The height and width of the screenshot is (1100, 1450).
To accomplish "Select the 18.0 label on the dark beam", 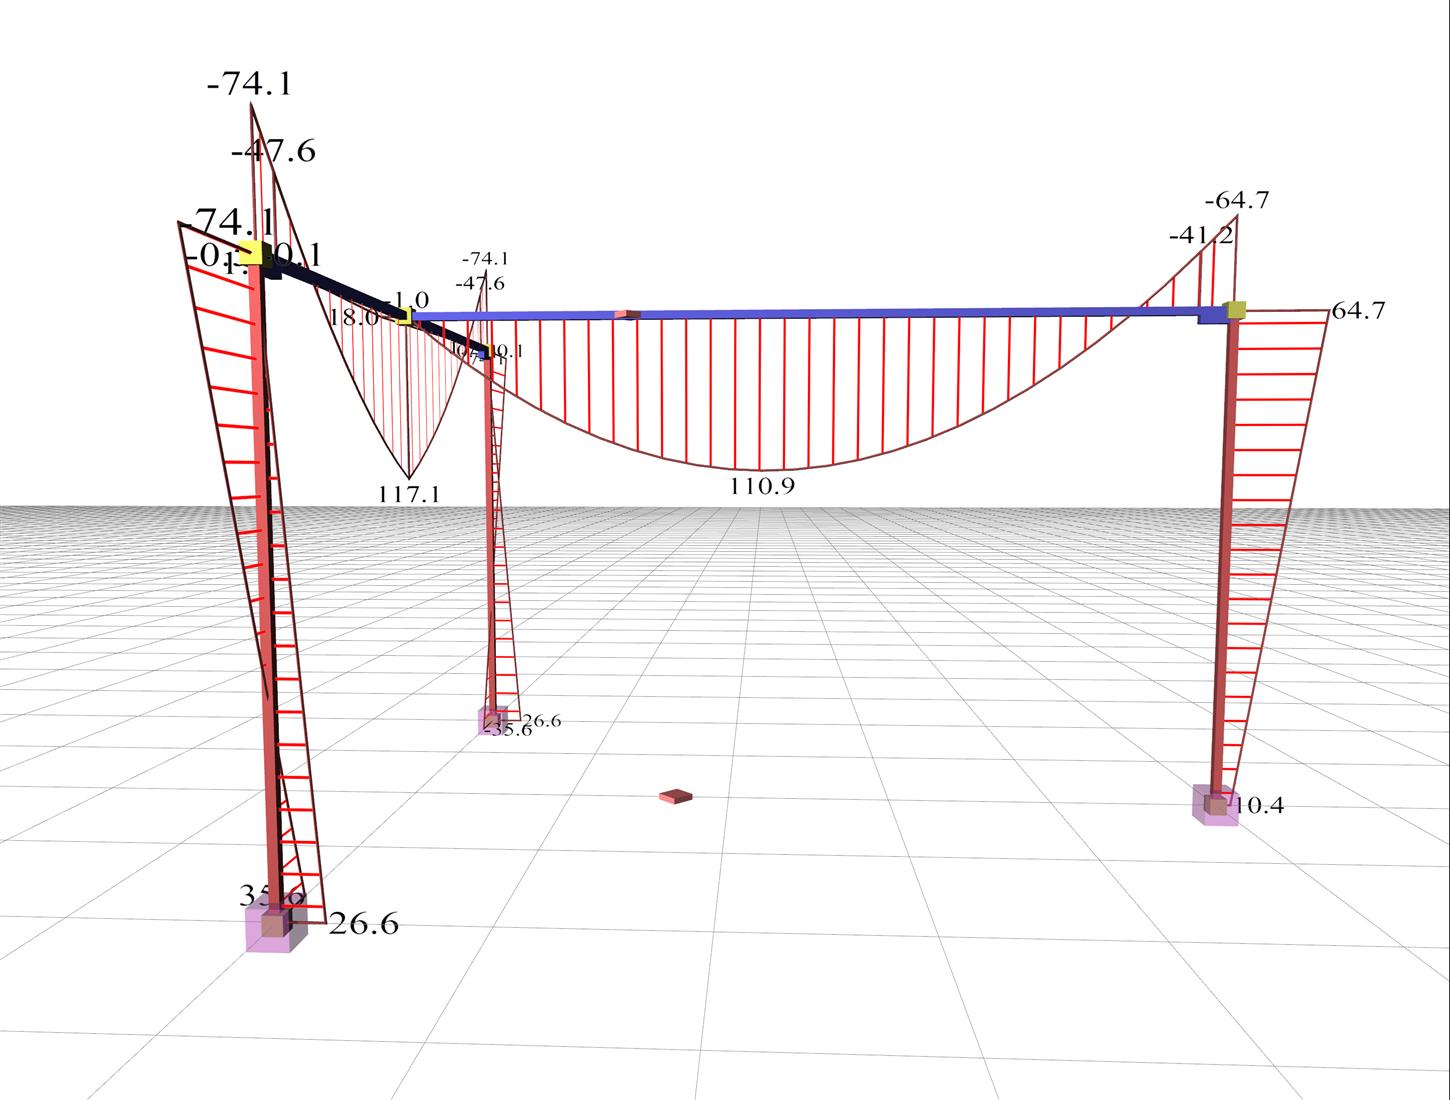I will (x=352, y=317).
